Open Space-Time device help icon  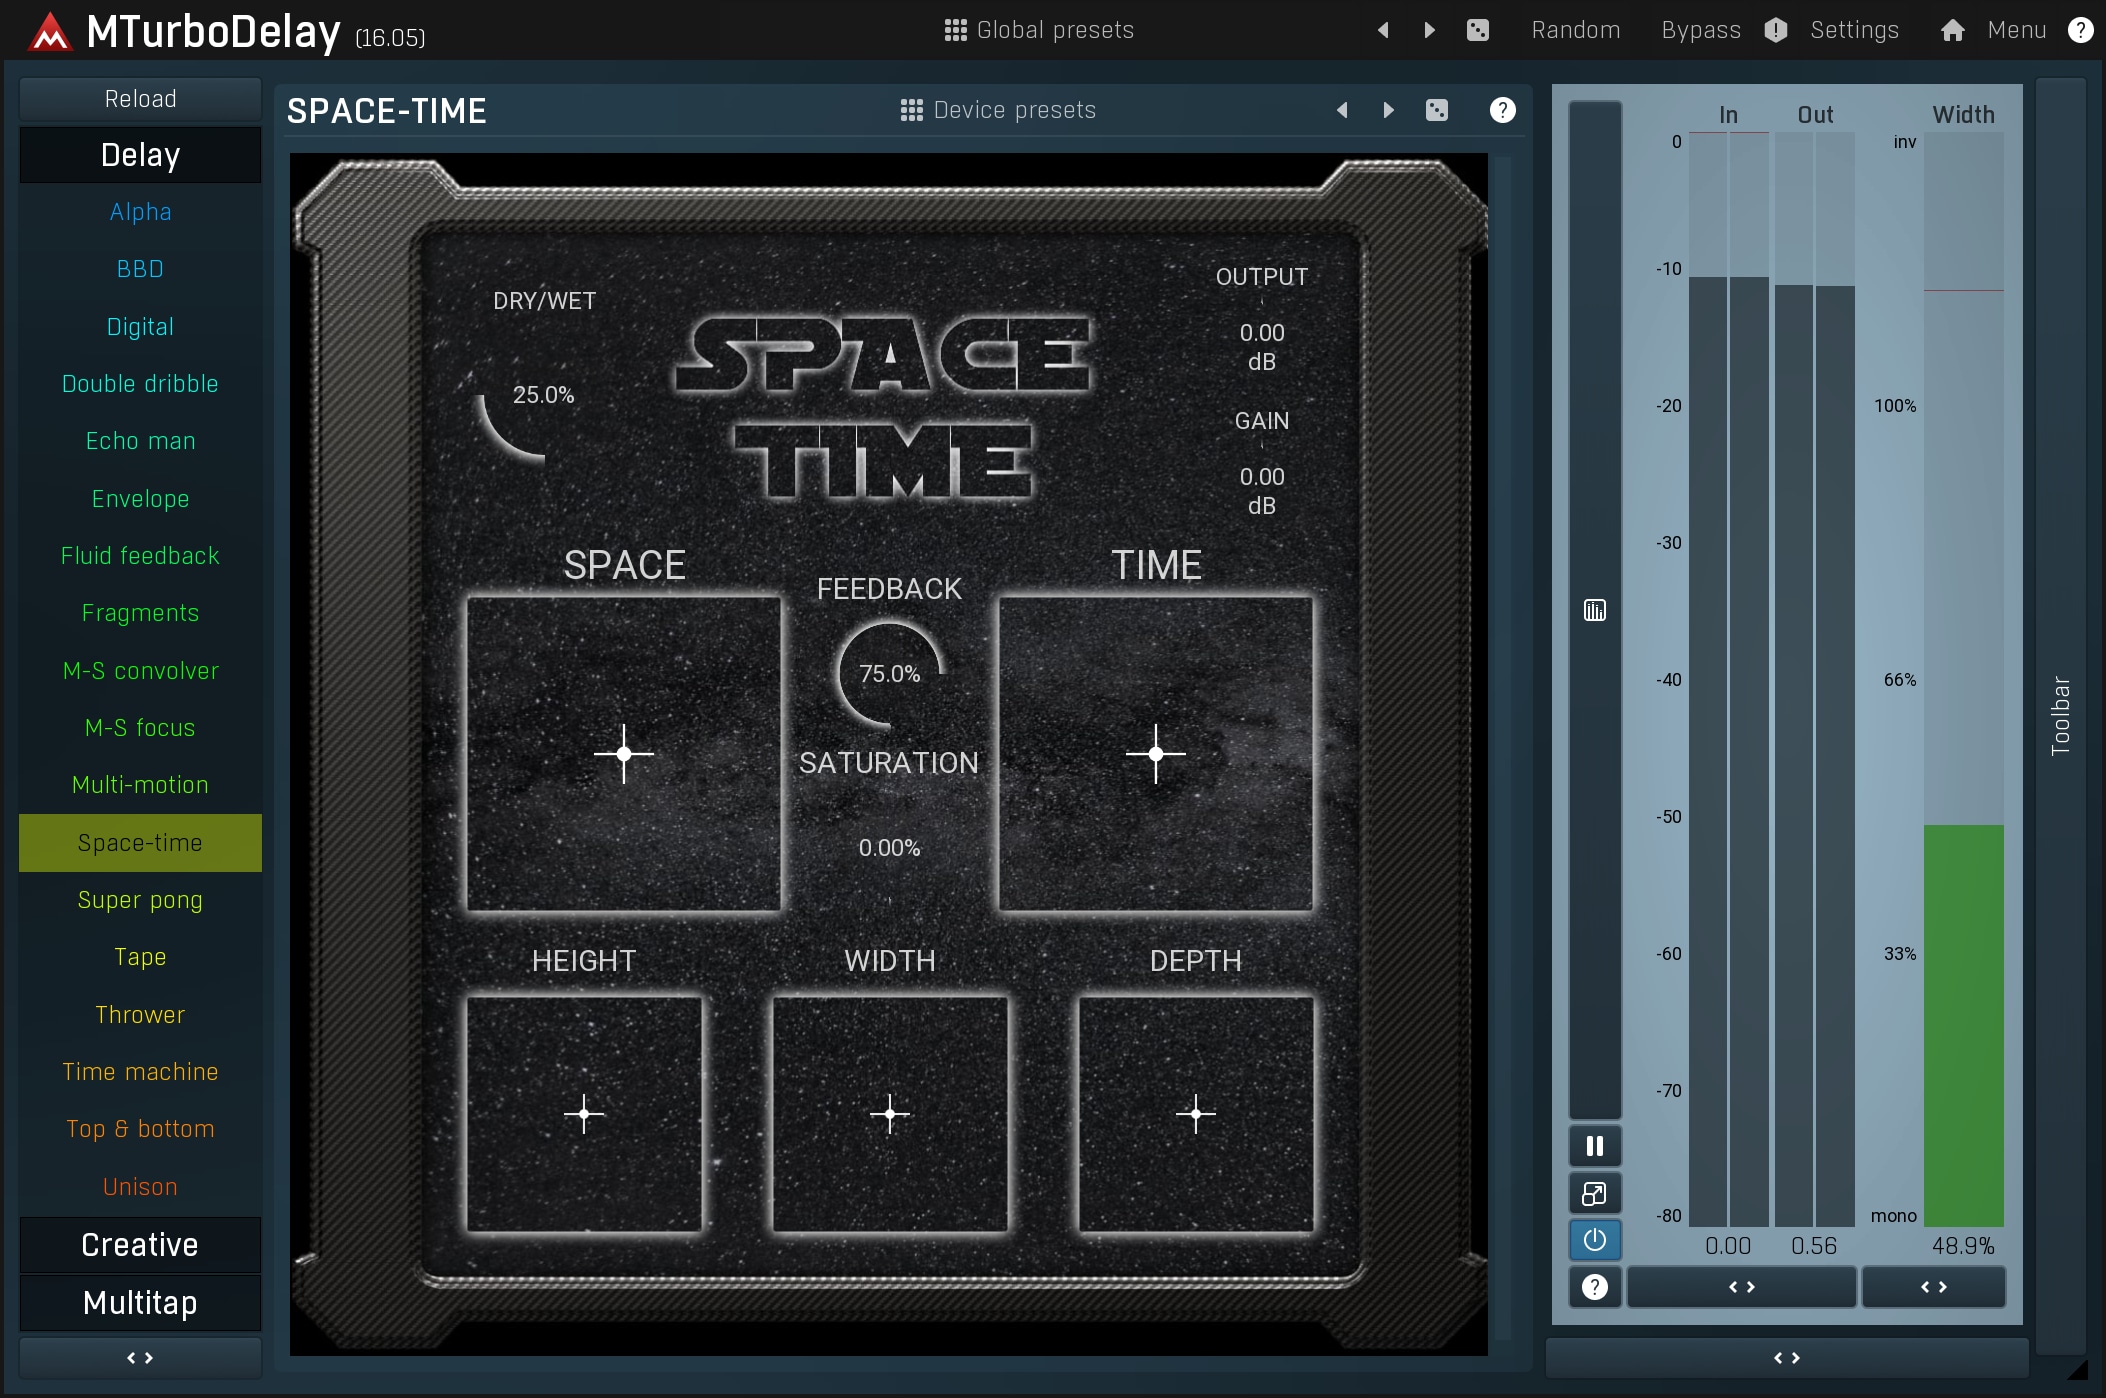point(1502,110)
